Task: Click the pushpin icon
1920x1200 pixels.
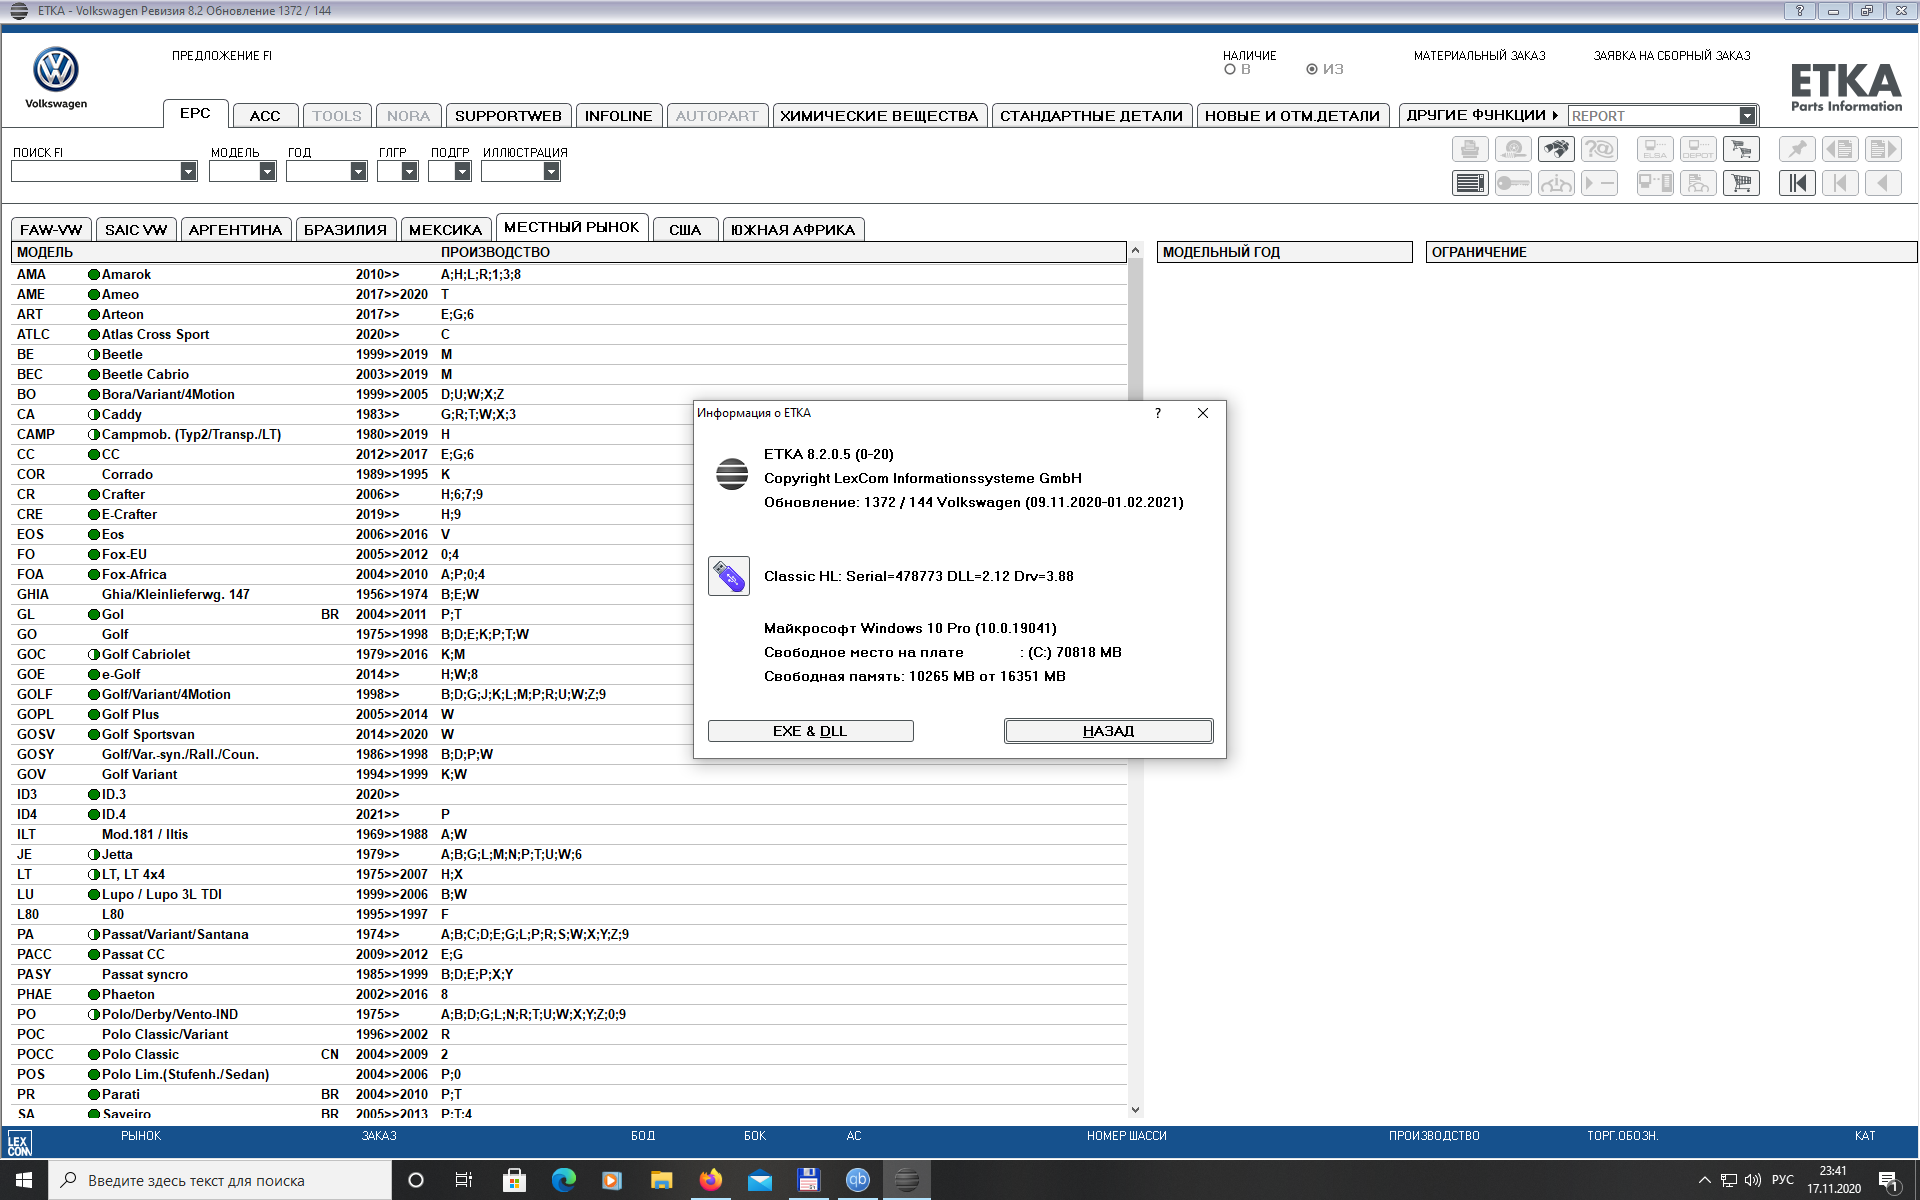Action: 1797,150
